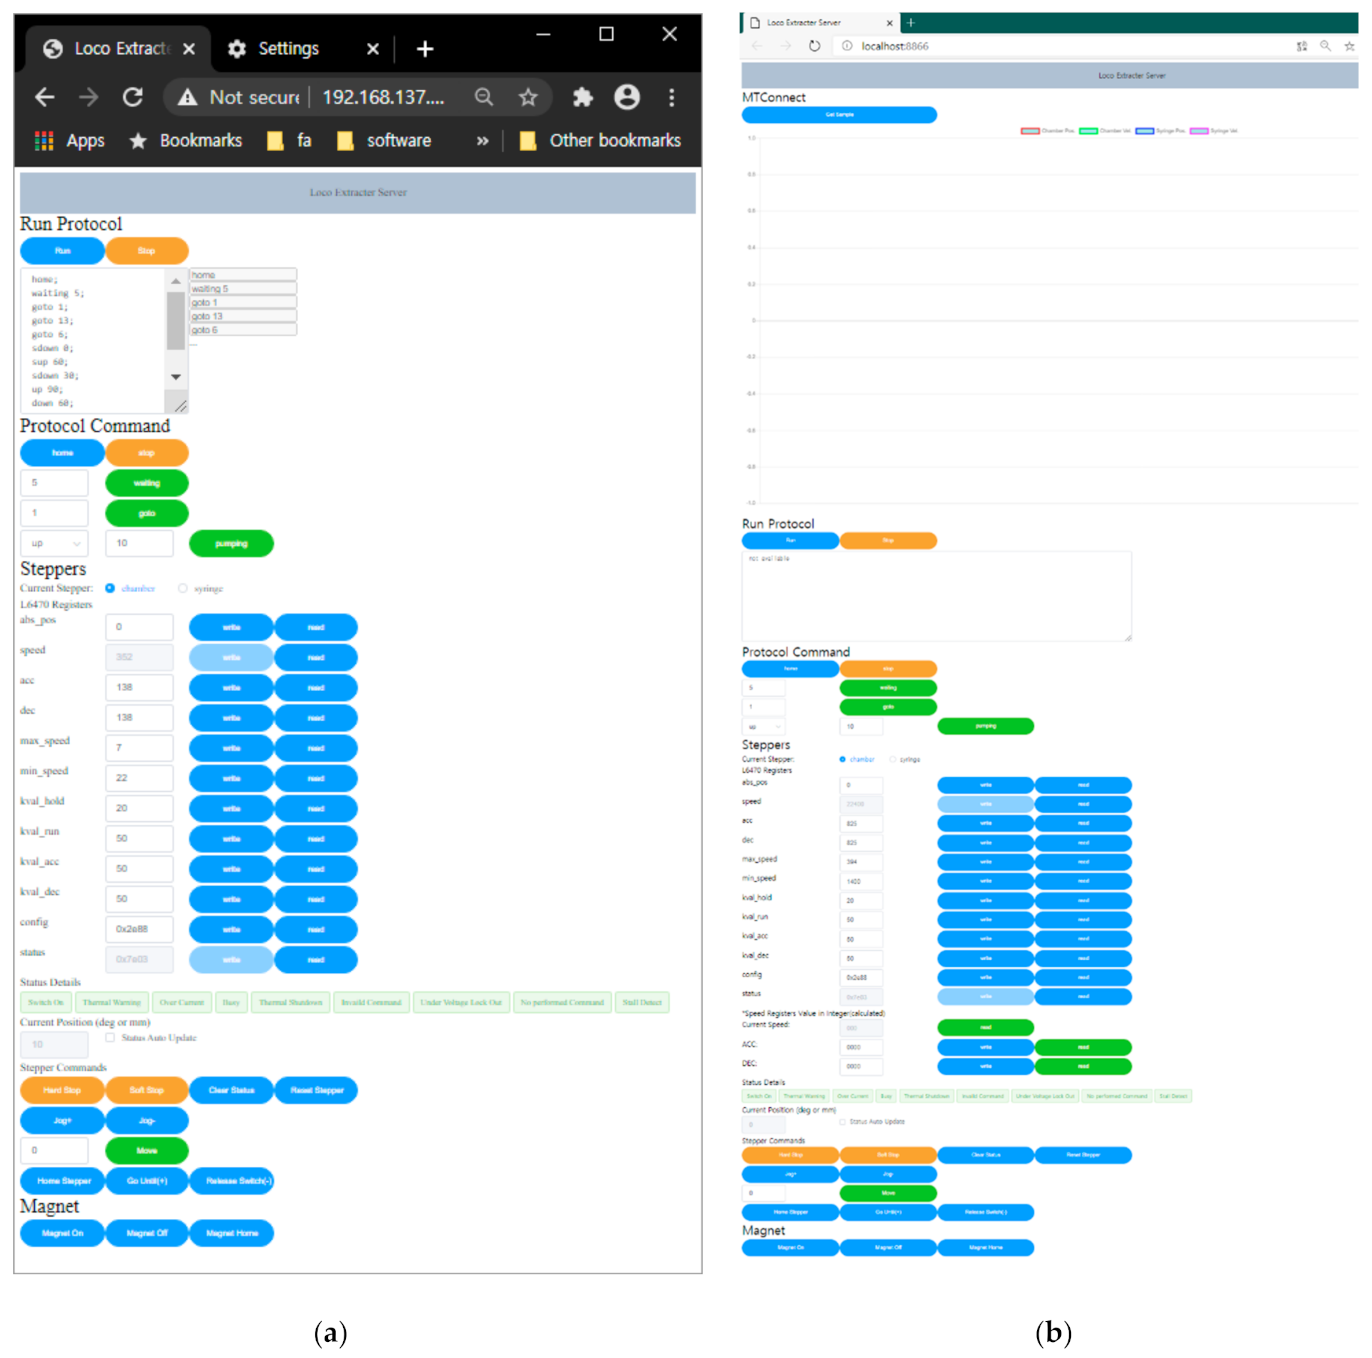This screenshot has height=1358, width=1372.
Task: Focus the config field showing 0x2e88 in Chrome
Action: [x=139, y=929]
